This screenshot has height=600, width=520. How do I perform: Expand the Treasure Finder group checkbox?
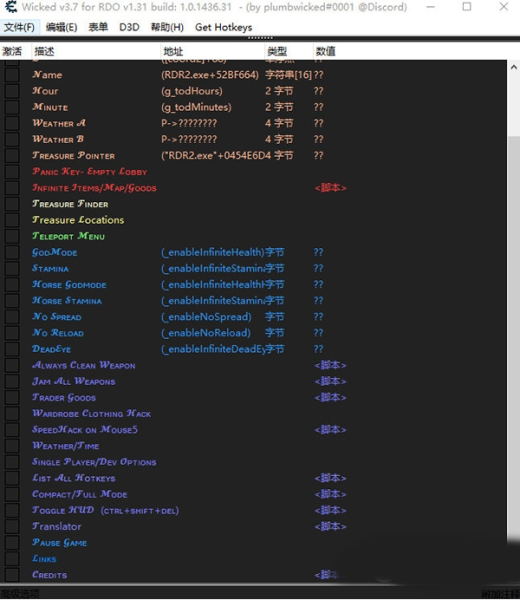(x=12, y=204)
